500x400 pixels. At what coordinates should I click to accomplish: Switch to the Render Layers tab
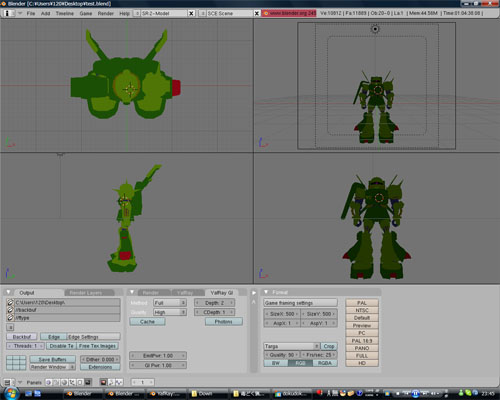[x=86, y=293]
